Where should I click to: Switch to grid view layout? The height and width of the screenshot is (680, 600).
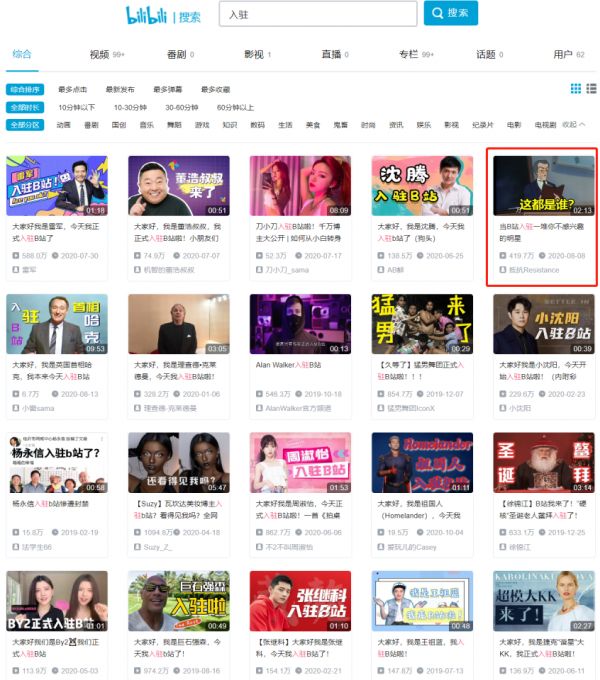[576, 89]
